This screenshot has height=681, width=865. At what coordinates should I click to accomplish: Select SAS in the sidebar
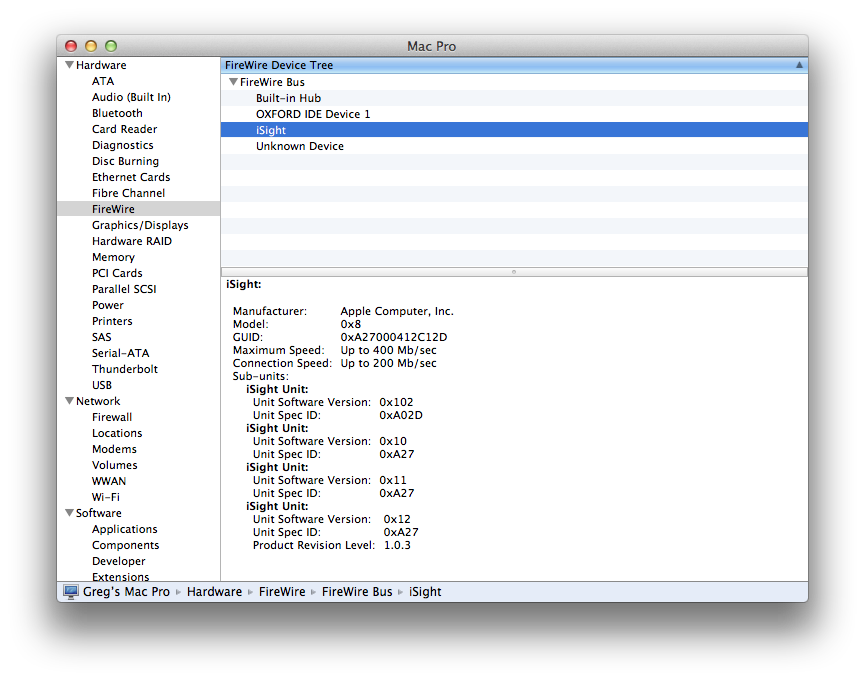coord(102,337)
